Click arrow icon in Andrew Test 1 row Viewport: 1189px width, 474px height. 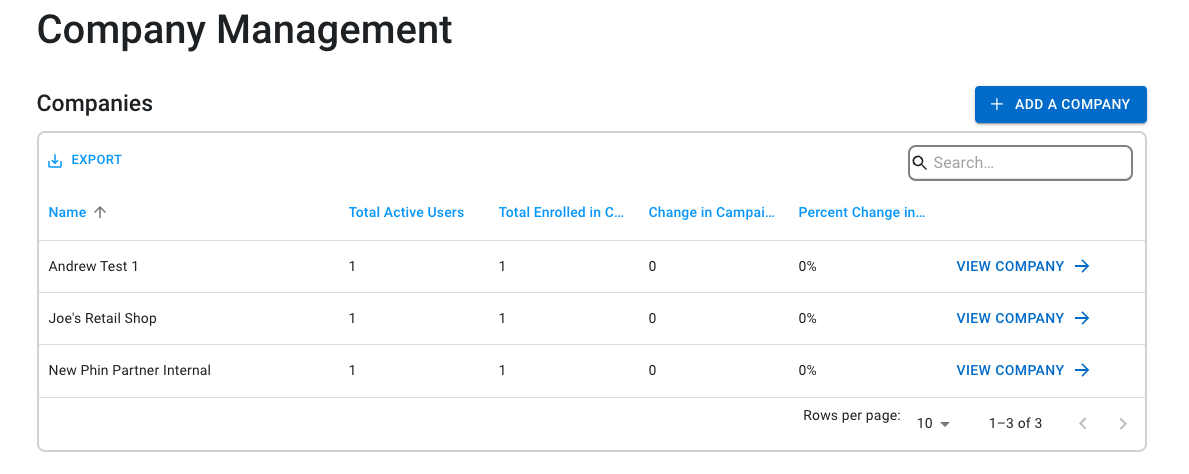click(1083, 266)
